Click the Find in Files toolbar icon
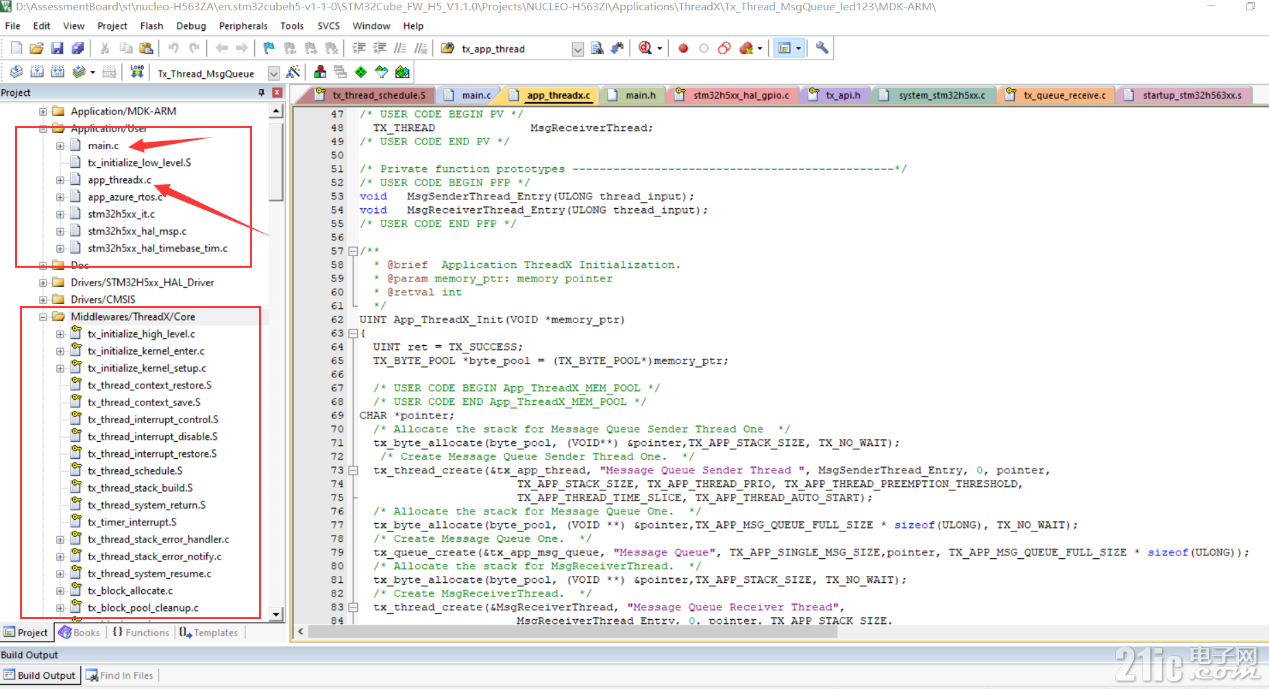Screen dimensions: 1269x689 pos(447,48)
